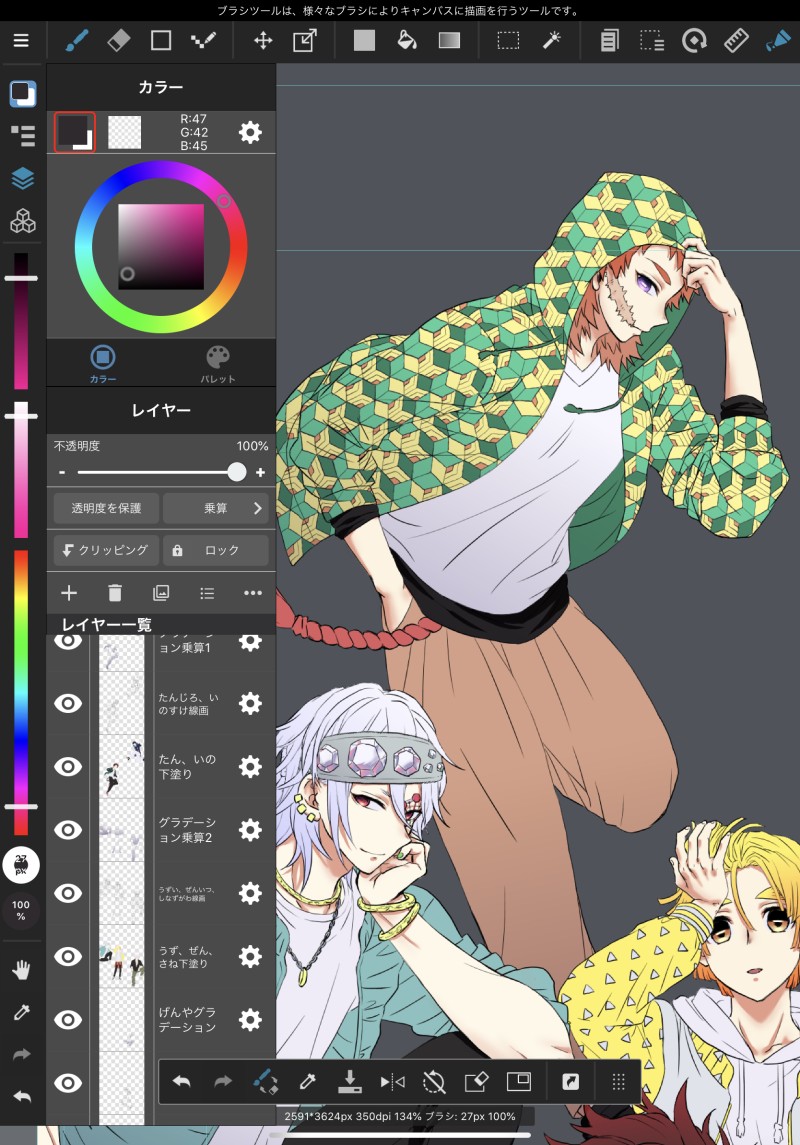Open color panel settings gear
The width and height of the screenshot is (800, 1145).
tap(250, 132)
